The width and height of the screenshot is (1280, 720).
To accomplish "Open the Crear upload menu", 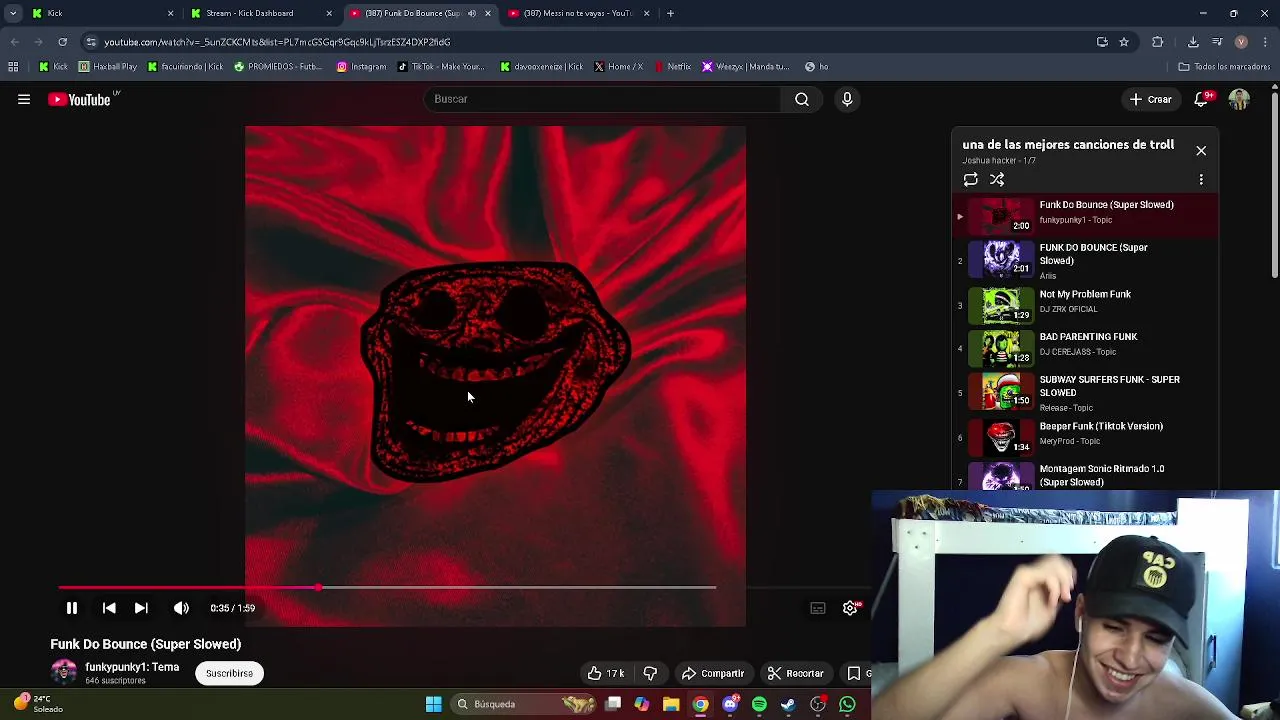I will (1151, 99).
